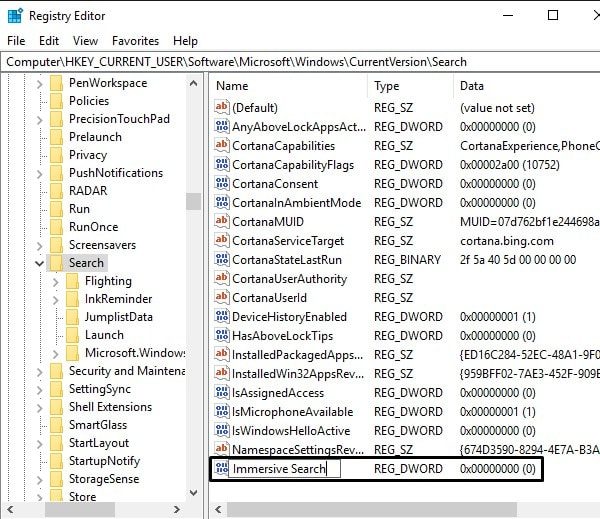Image resolution: width=600 pixels, height=519 pixels.
Task: Expand the SettingSync key
Action: click(x=39, y=389)
